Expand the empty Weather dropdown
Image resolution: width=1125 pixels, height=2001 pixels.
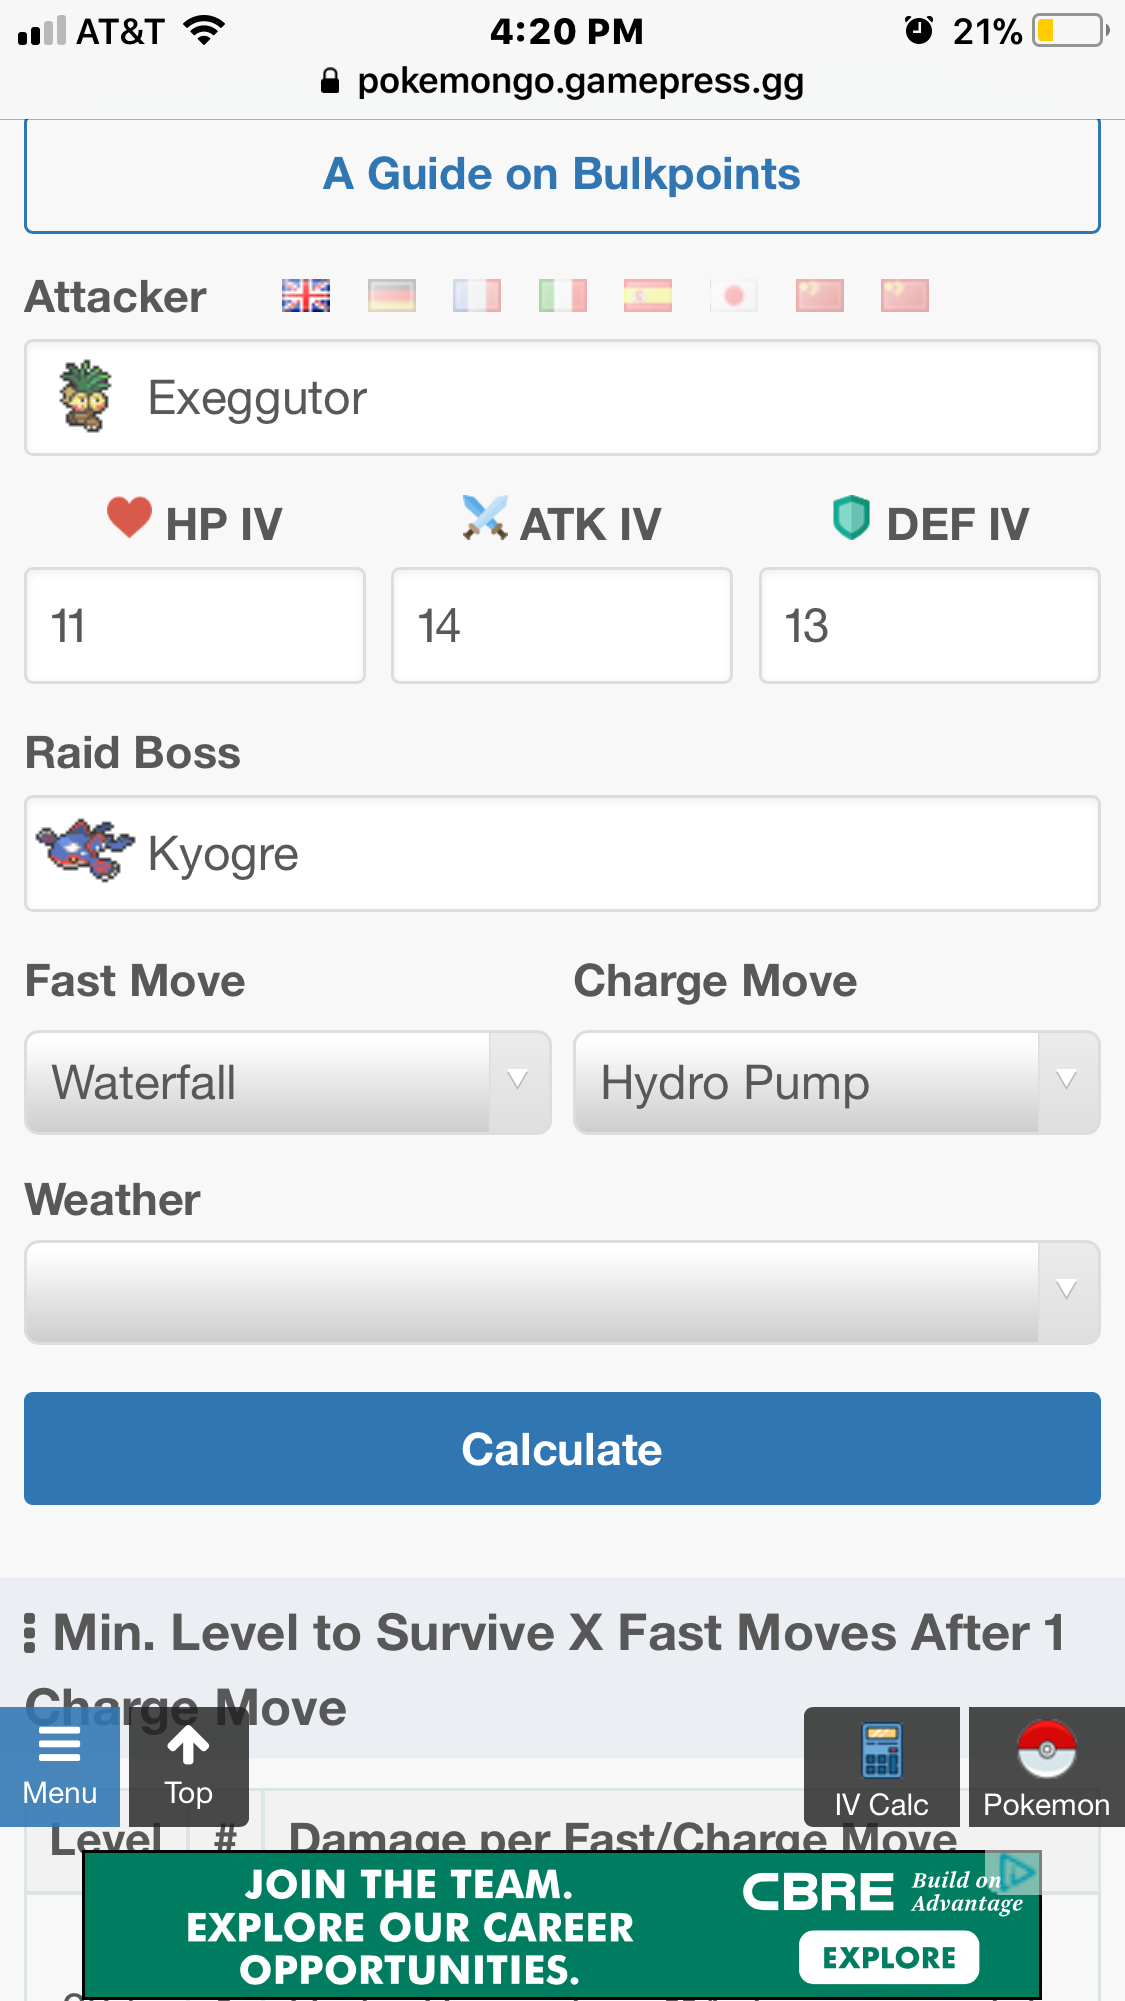point(562,1292)
